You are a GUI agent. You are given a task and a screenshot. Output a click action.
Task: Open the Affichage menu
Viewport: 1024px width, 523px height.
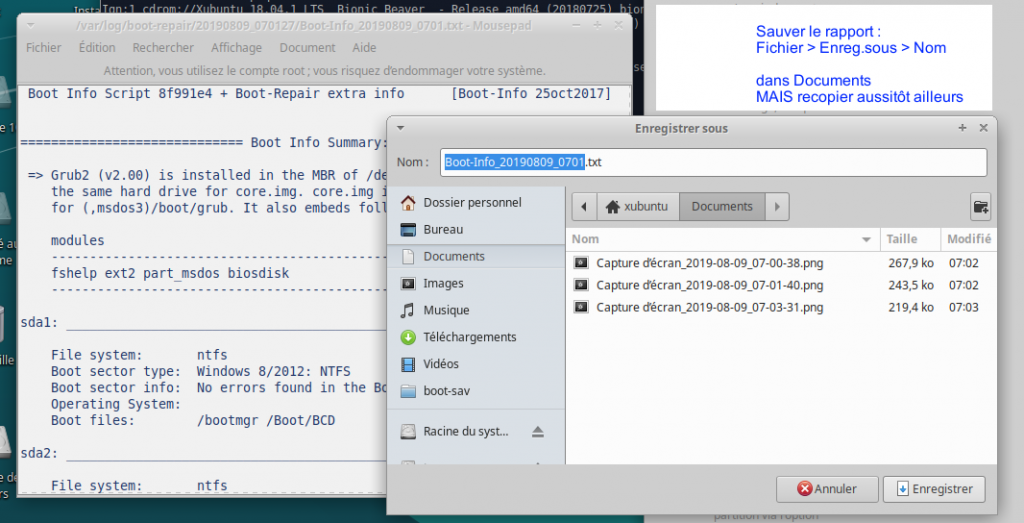tap(236, 47)
